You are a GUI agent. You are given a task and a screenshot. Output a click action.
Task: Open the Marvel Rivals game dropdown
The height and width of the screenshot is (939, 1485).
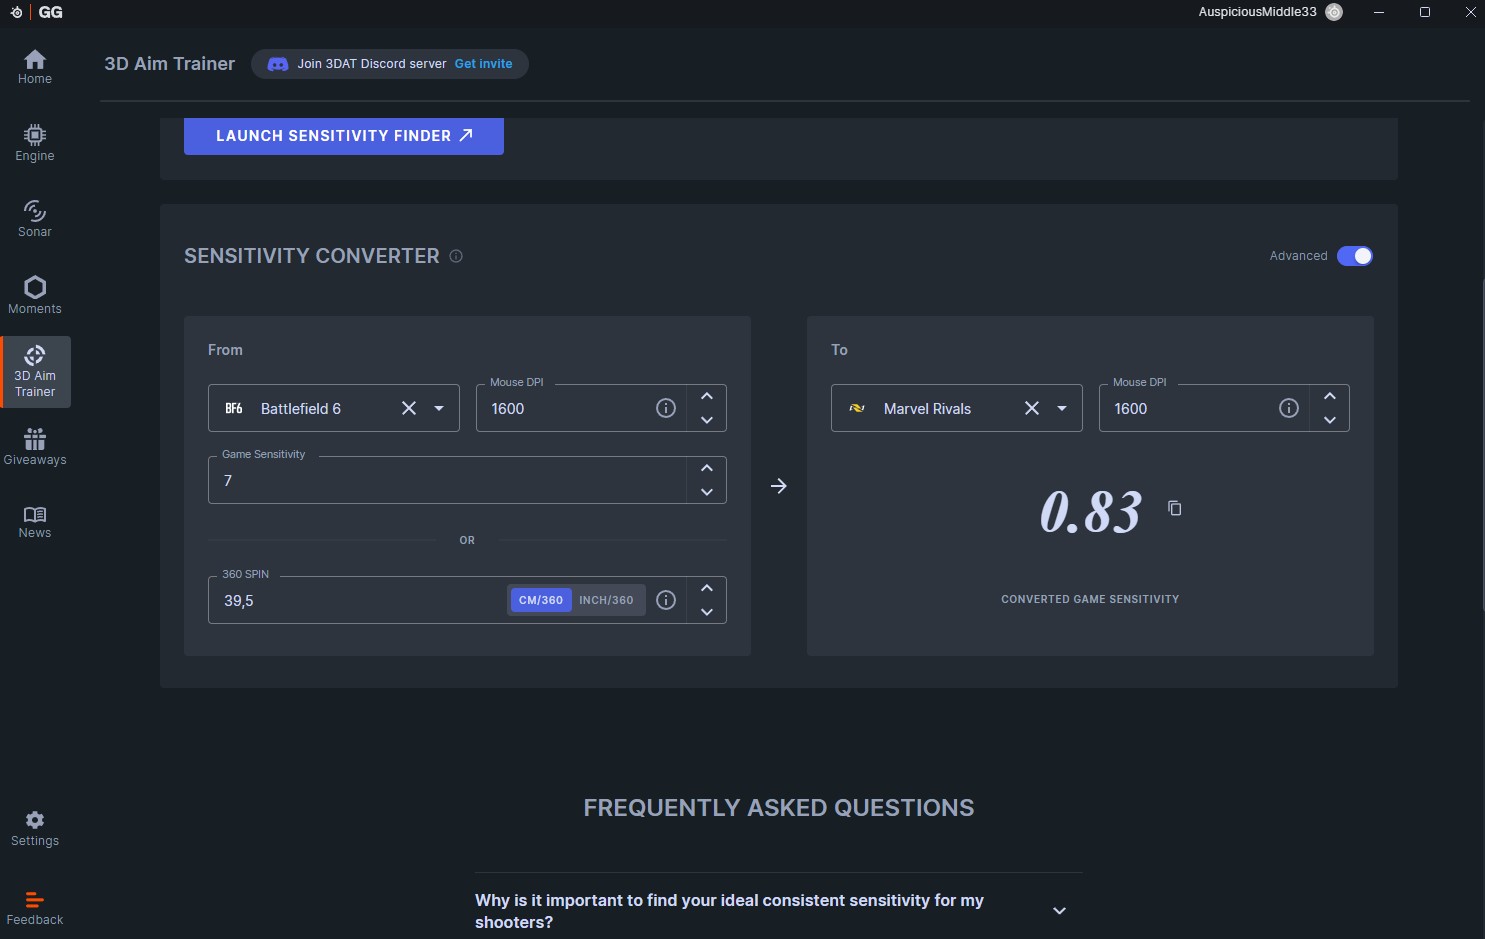tap(1062, 408)
